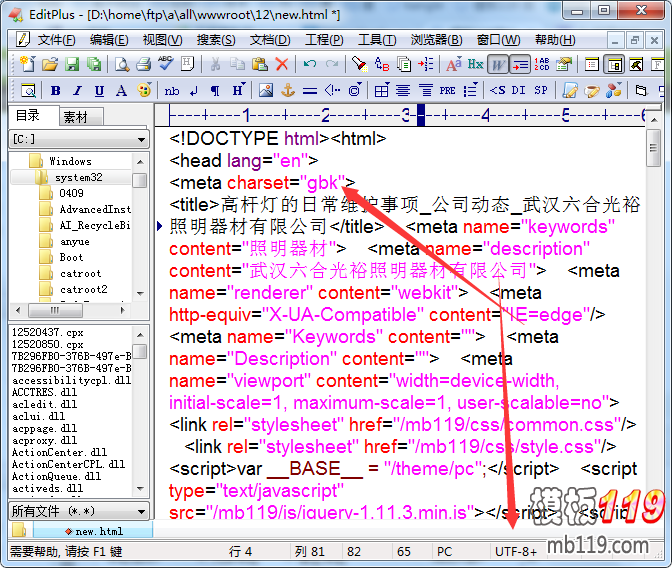The width and height of the screenshot is (672, 568).
Task: Insert non-breaking space with nb icon
Action: point(171,90)
